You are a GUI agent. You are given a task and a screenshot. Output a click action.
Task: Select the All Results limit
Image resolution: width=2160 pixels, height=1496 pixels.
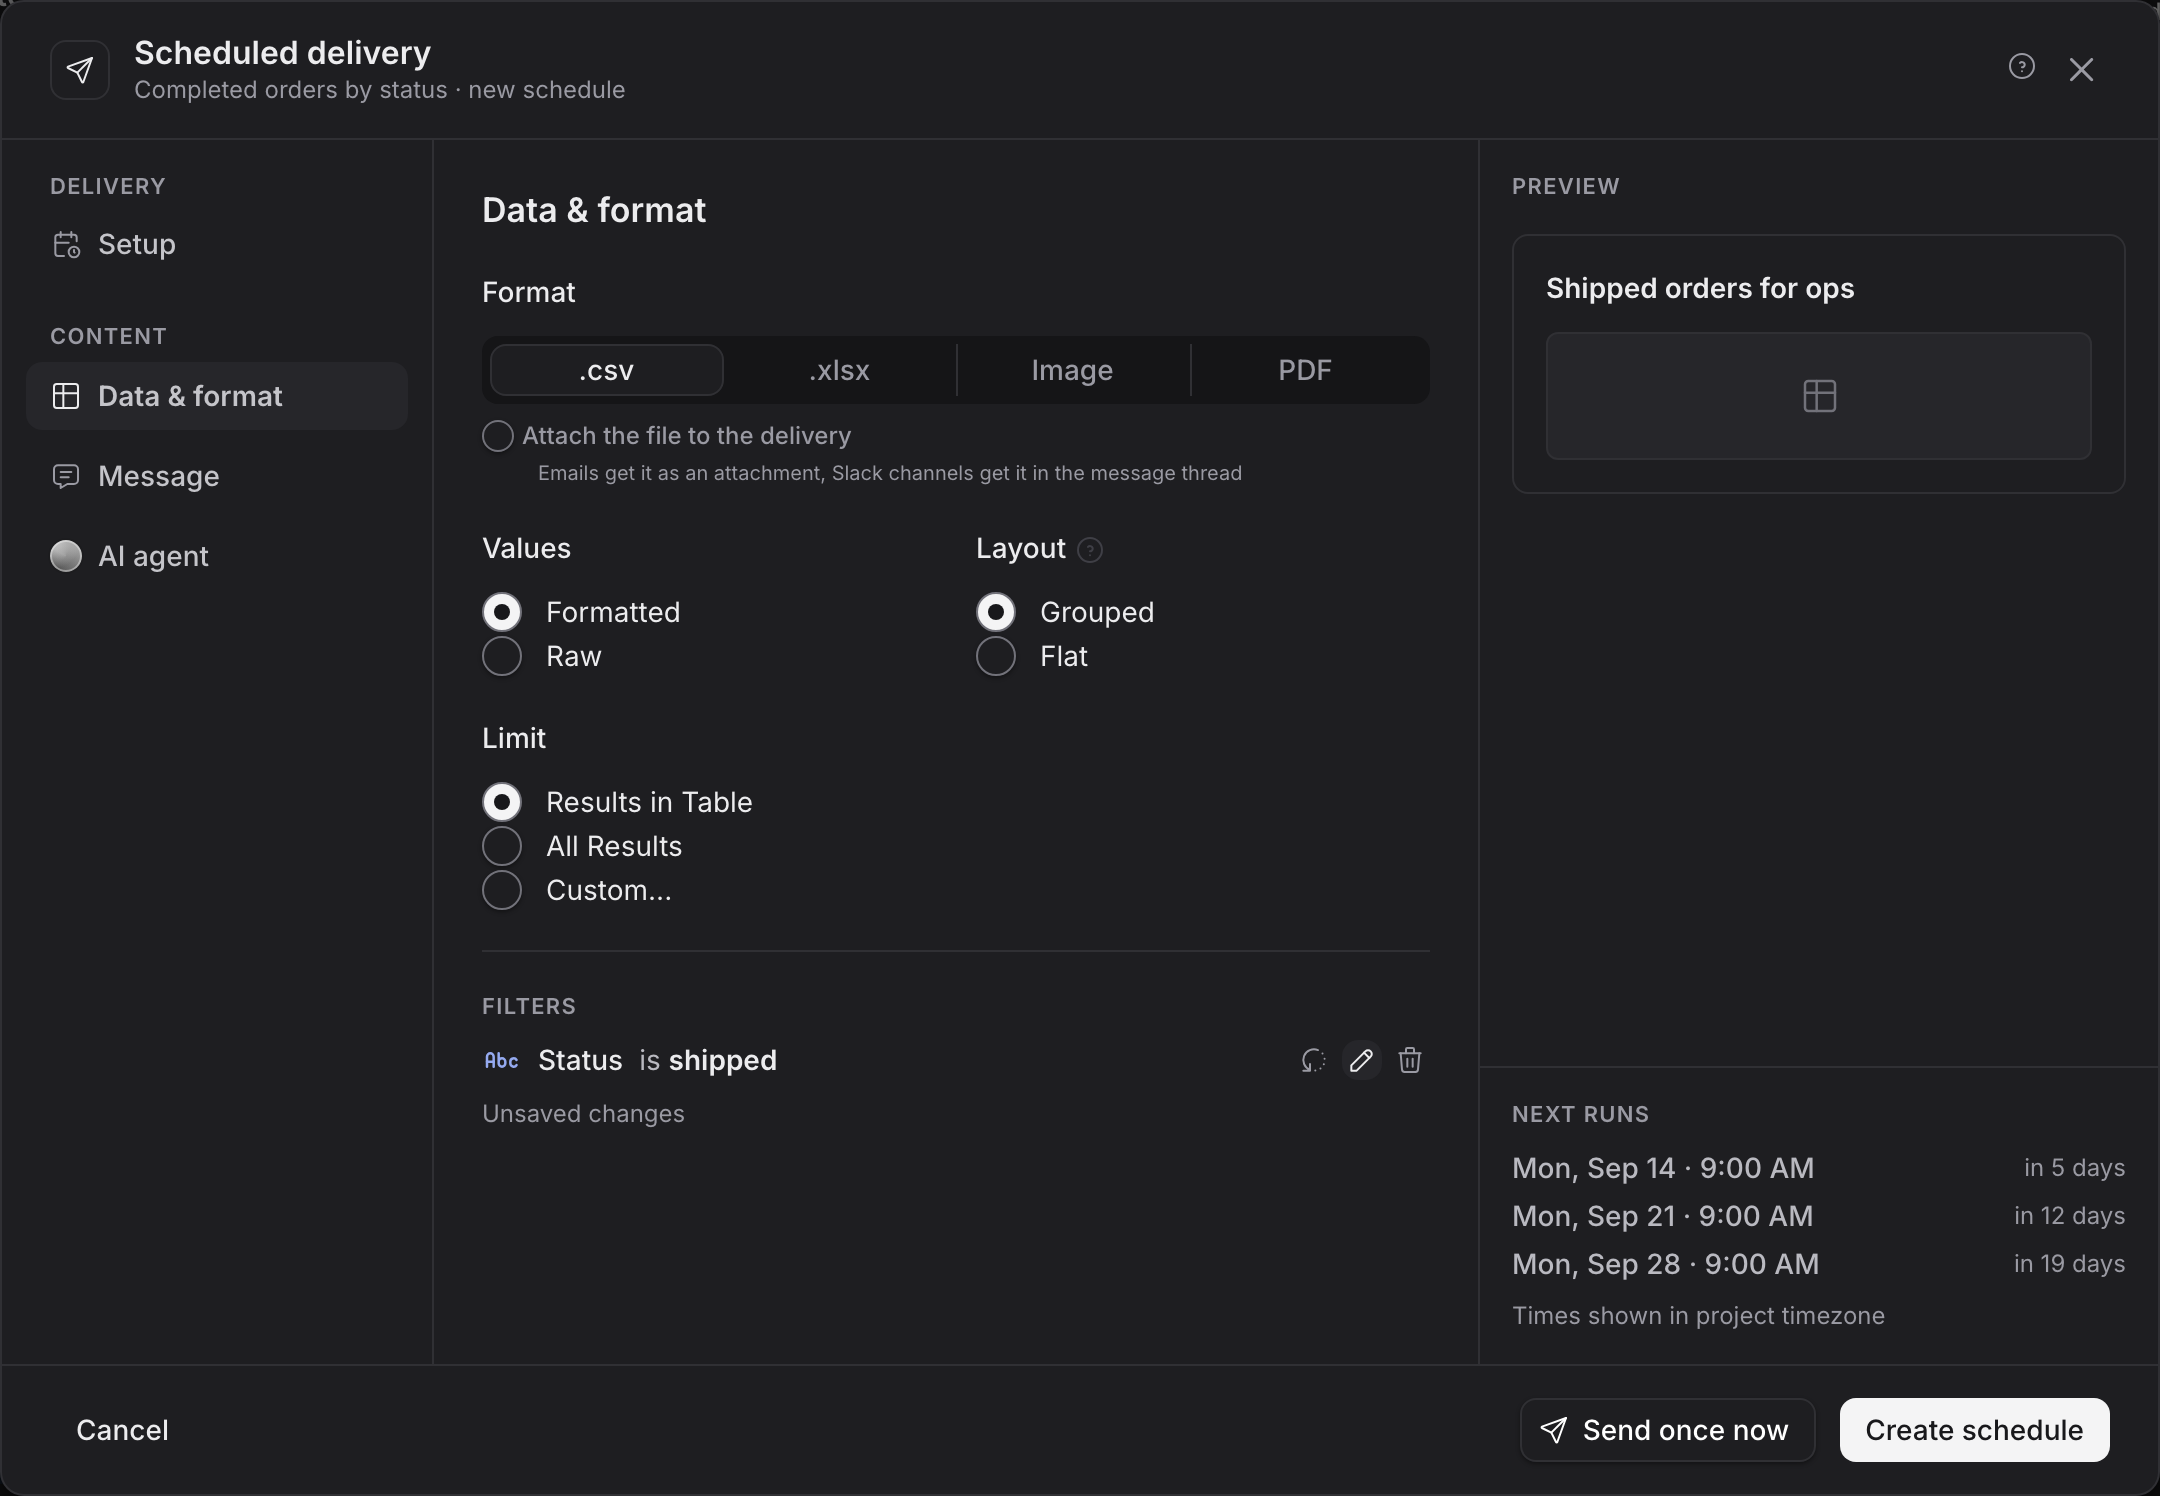pos(502,846)
